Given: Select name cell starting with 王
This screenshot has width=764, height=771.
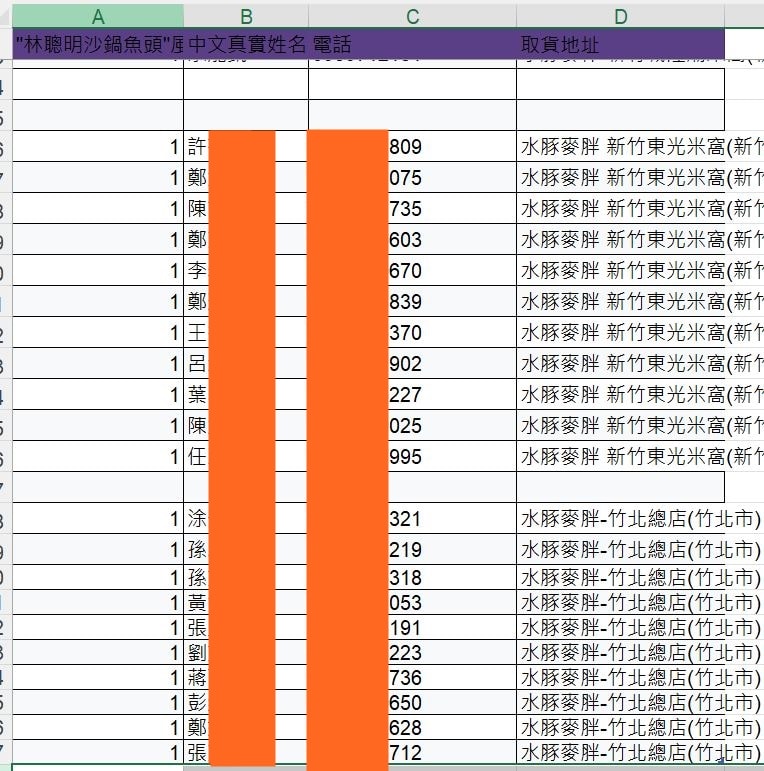Looking at the screenshot, I should click(246, 332).
